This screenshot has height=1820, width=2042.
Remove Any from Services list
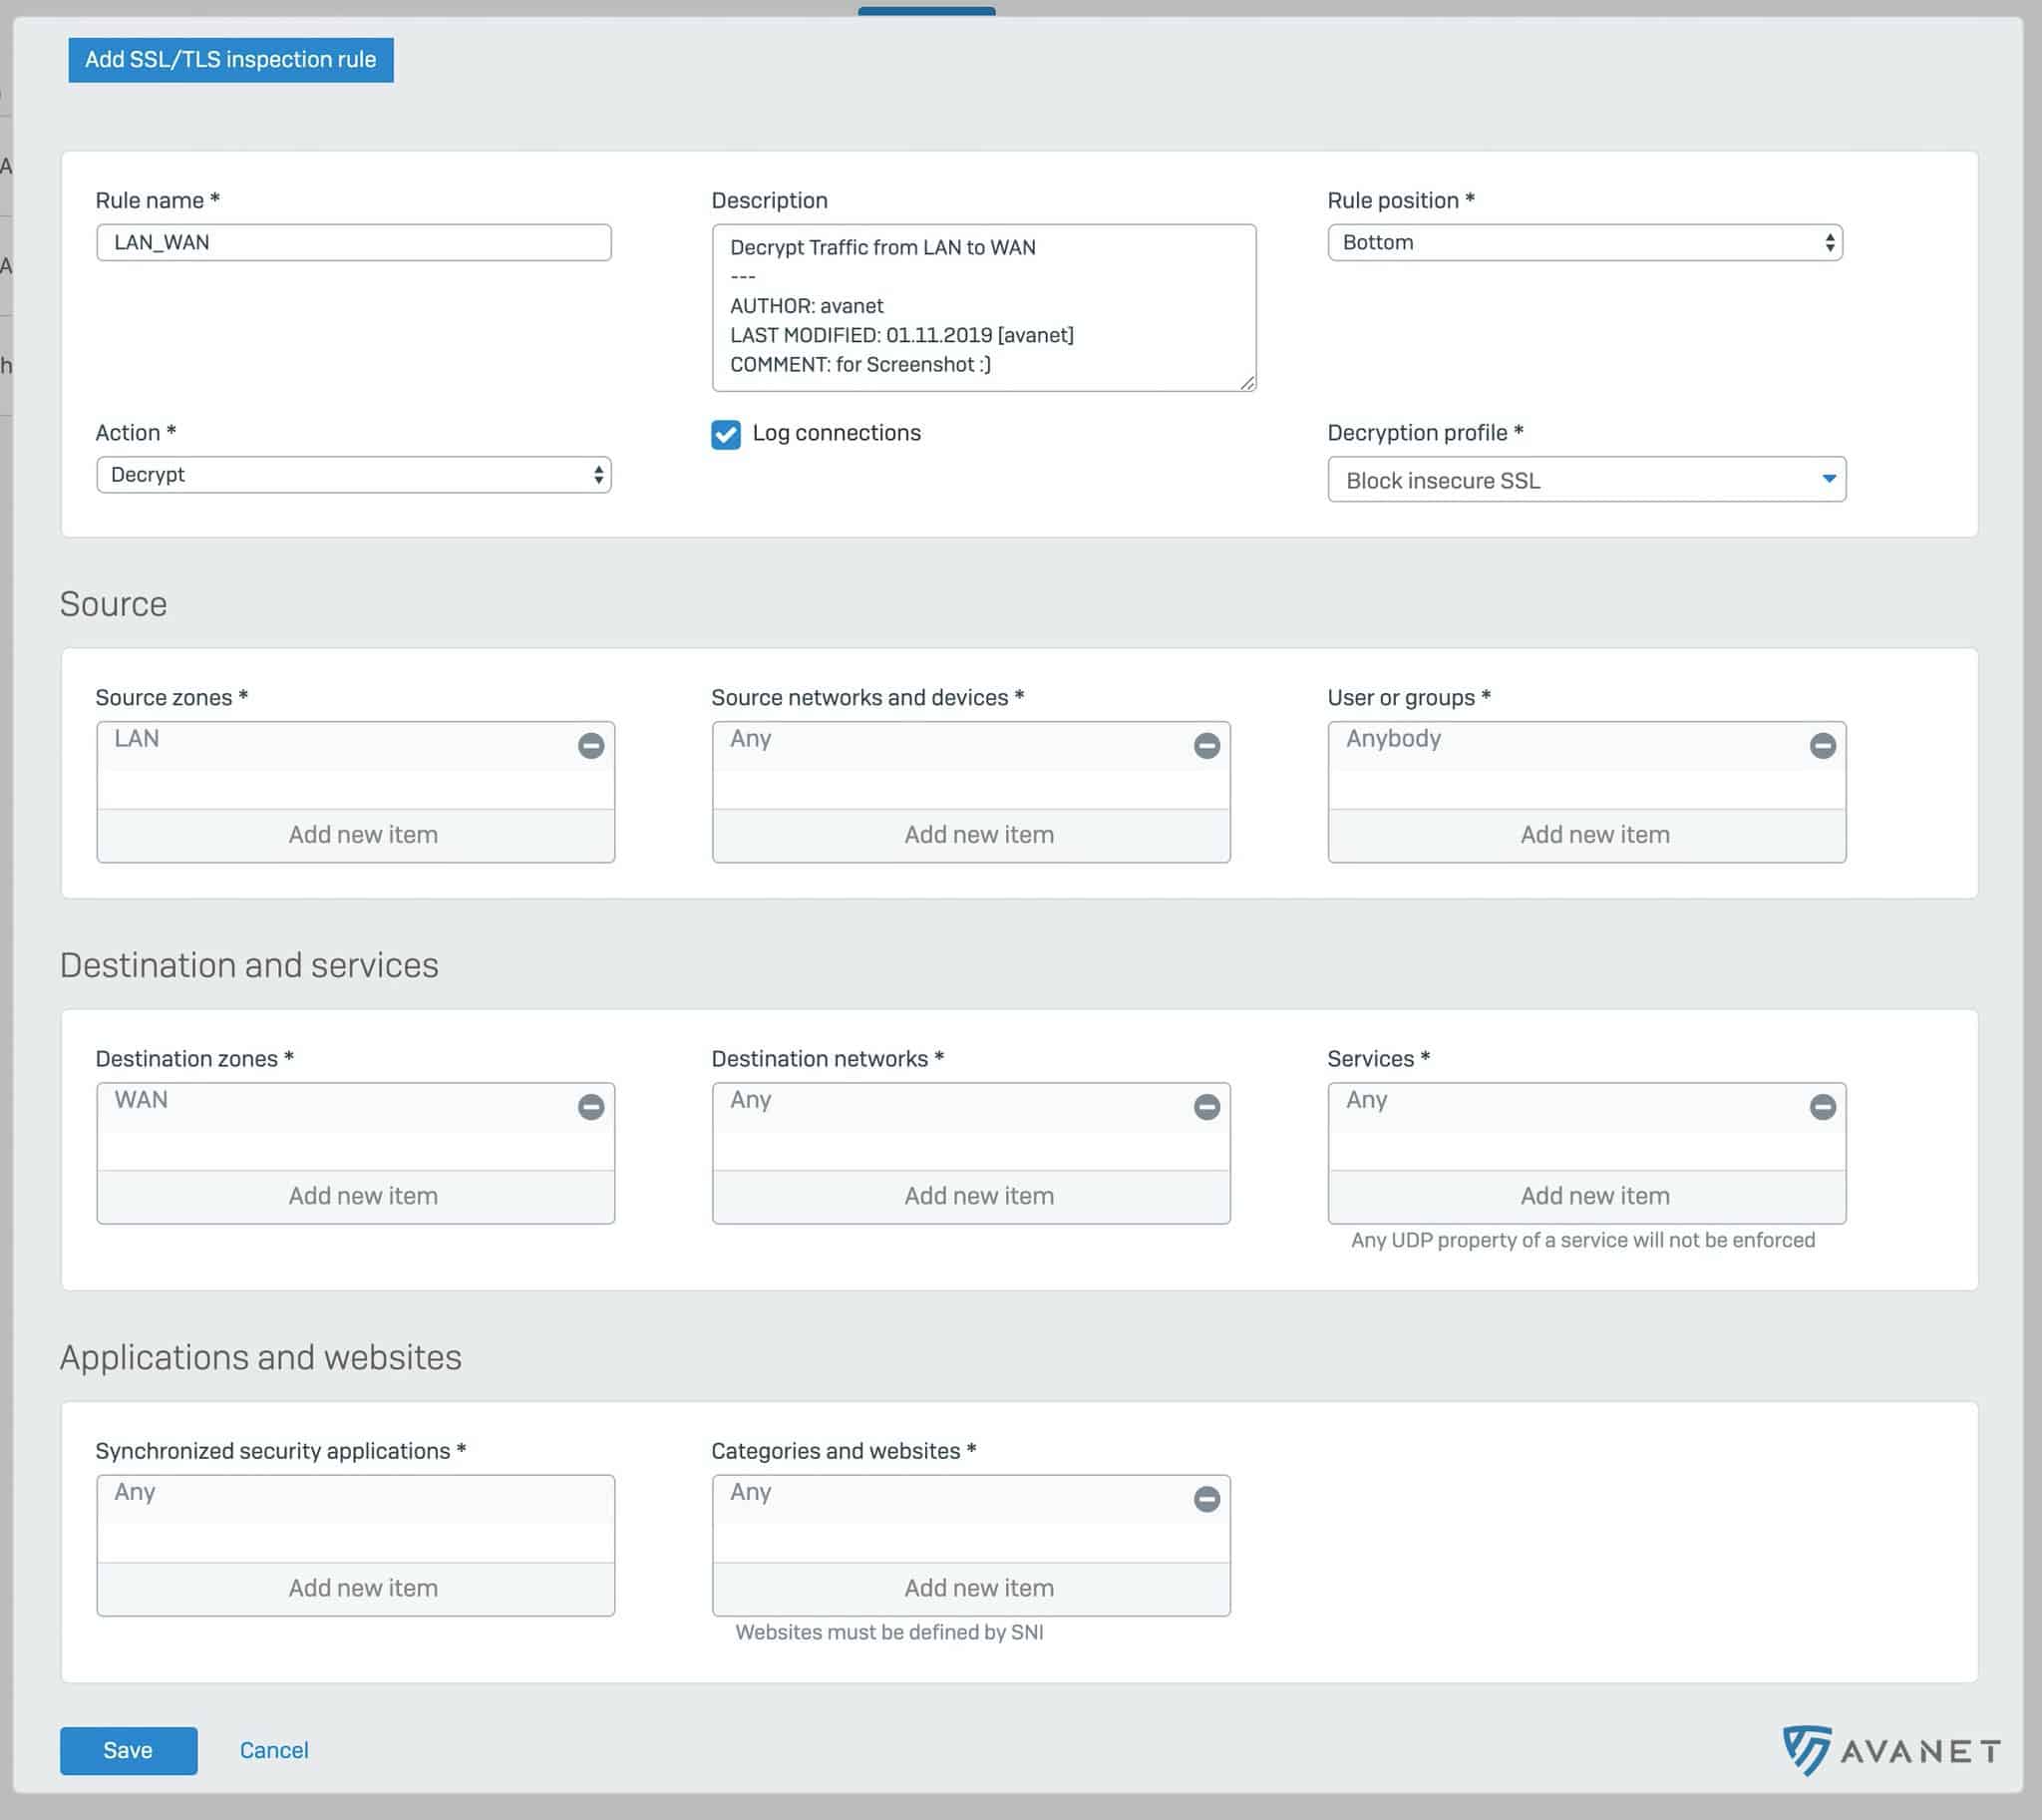1823,1107
